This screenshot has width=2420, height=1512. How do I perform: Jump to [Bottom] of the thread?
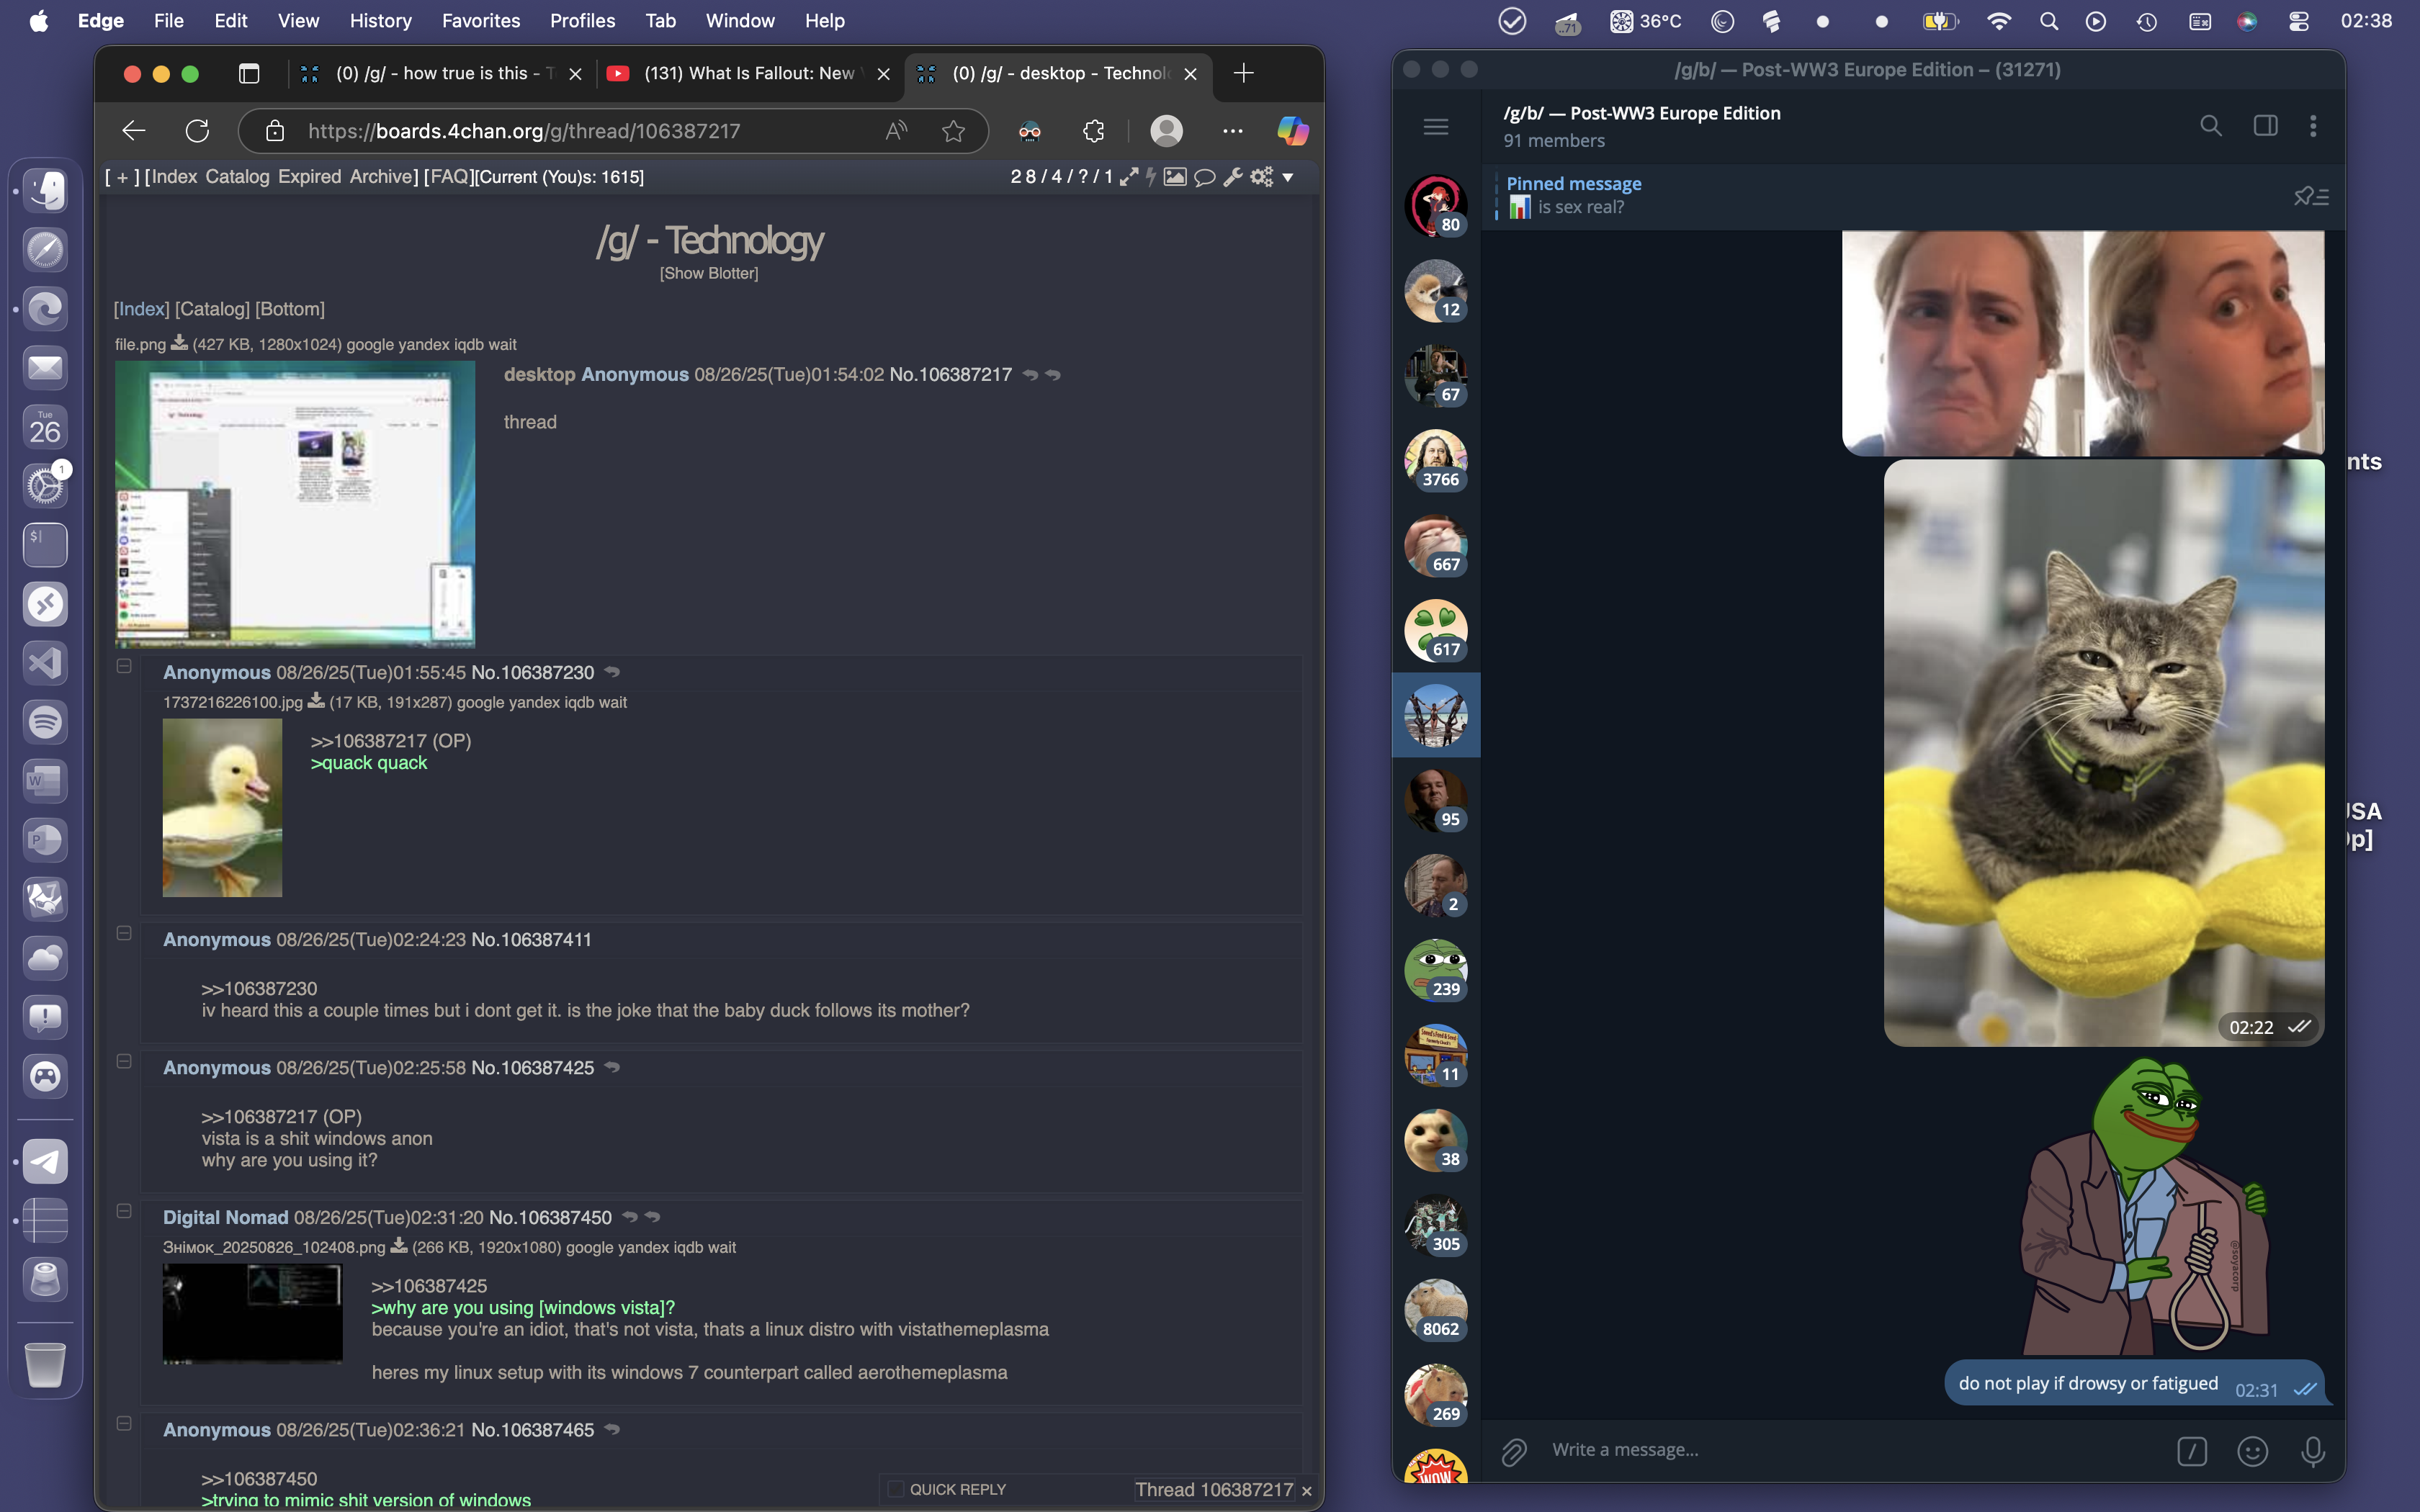[x=290, y=309]
